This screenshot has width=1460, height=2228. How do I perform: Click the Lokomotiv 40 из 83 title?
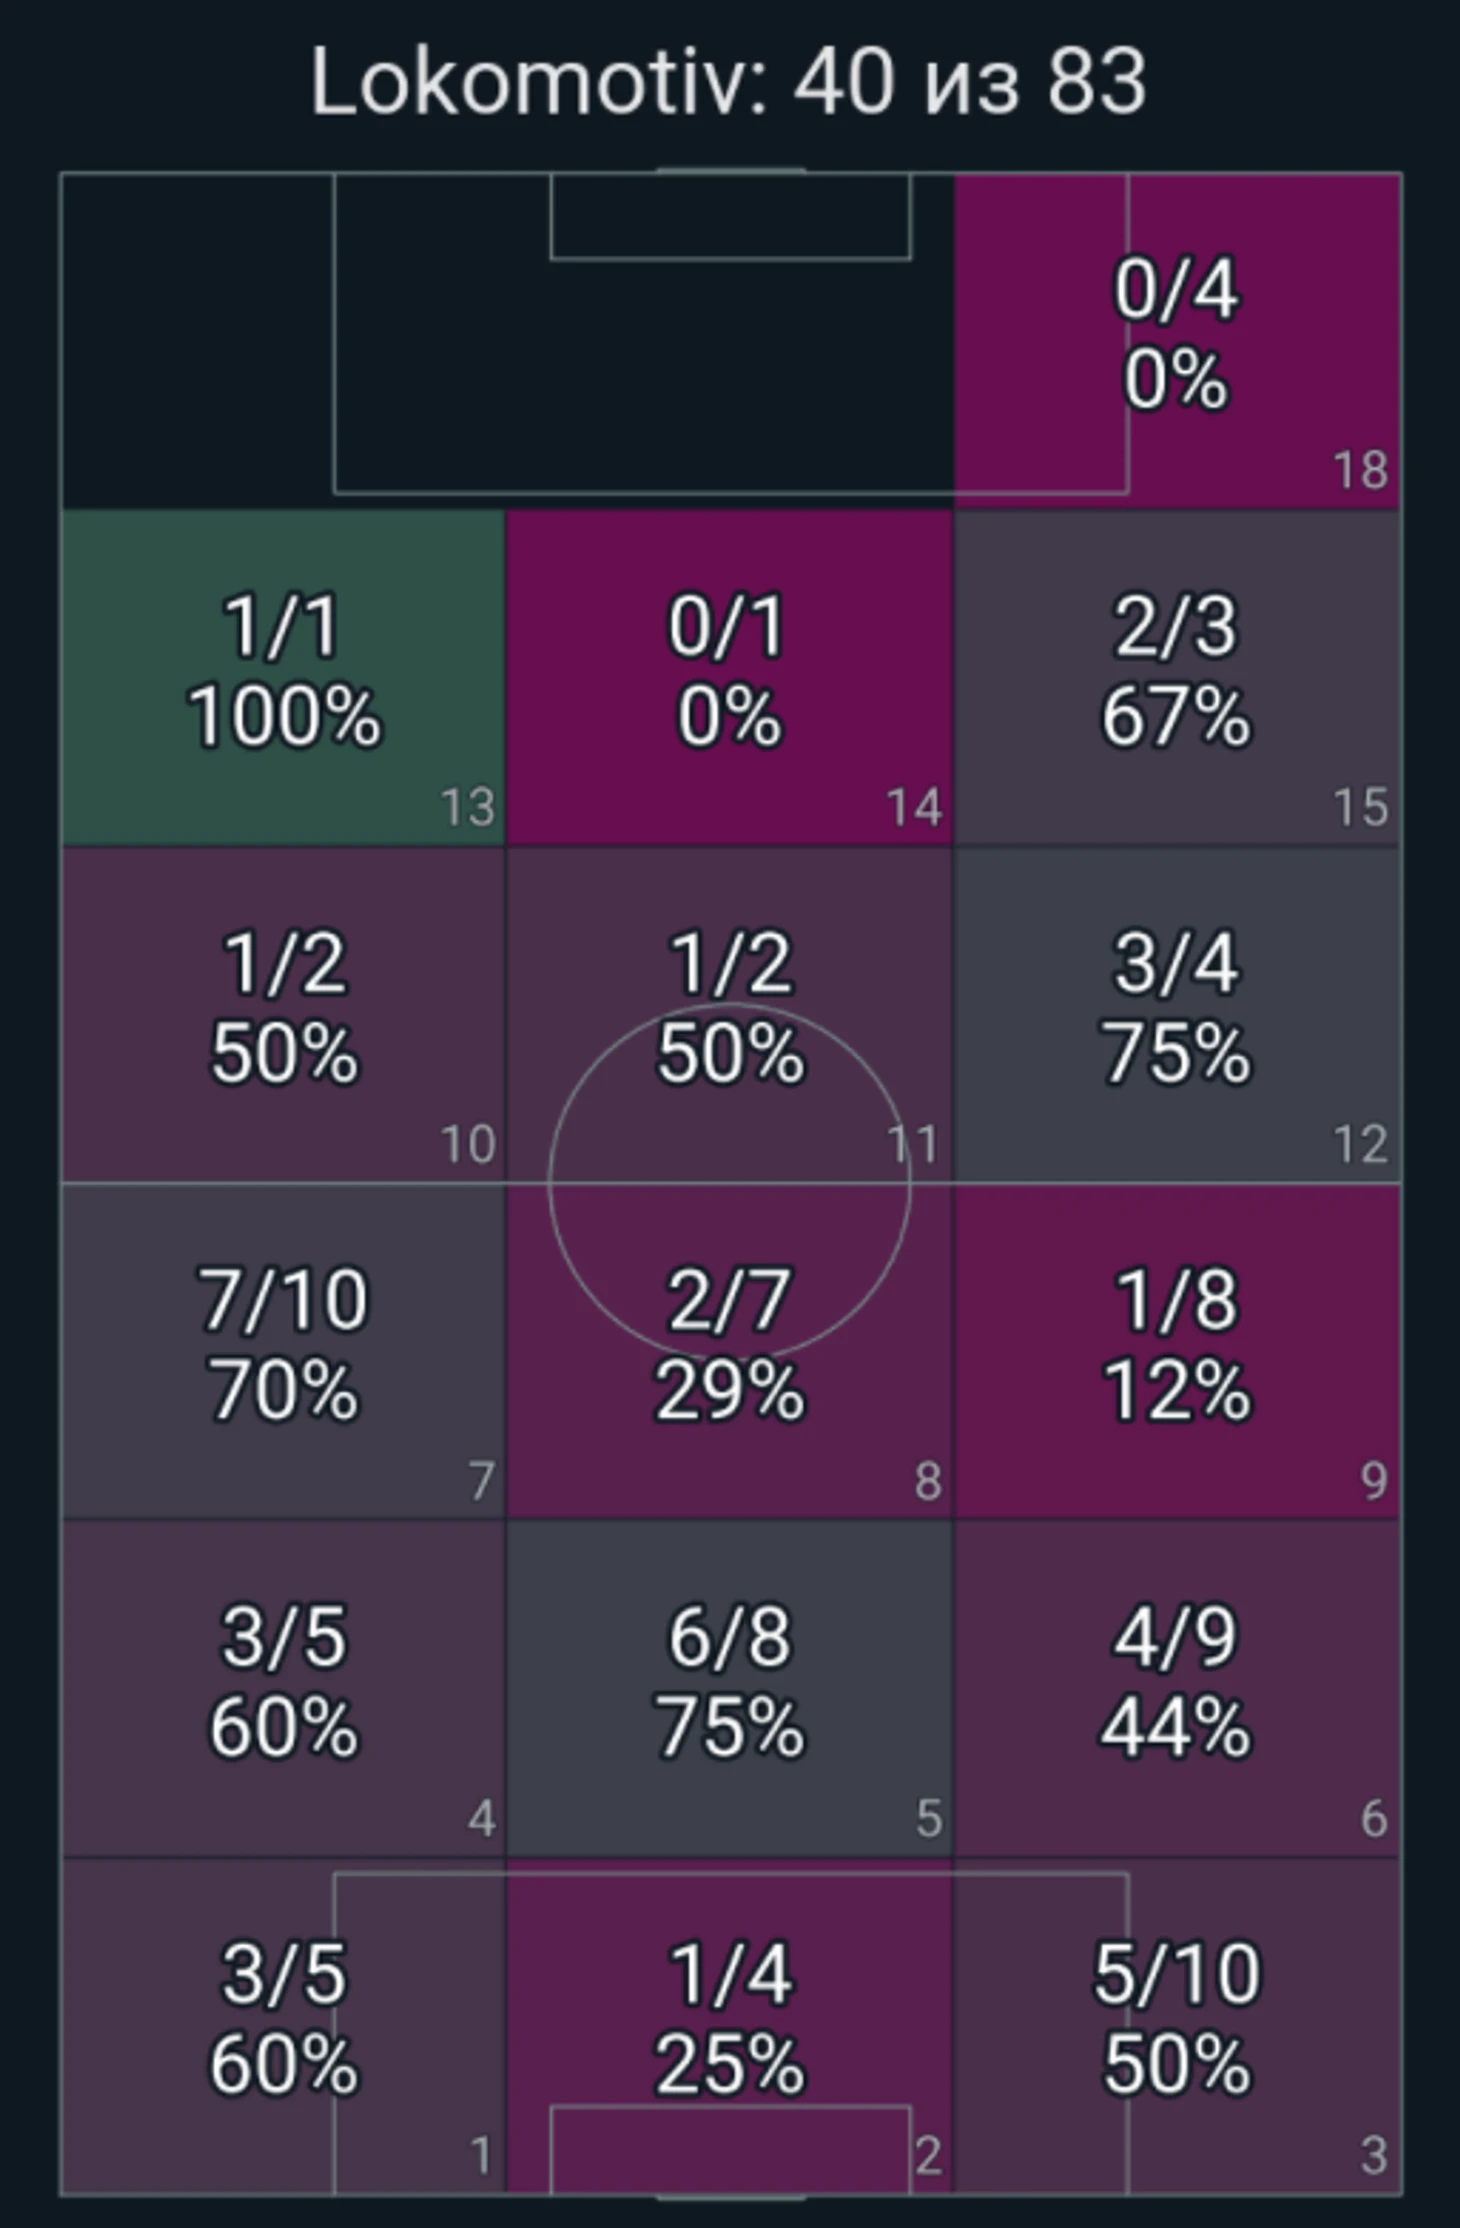(728, 82)
